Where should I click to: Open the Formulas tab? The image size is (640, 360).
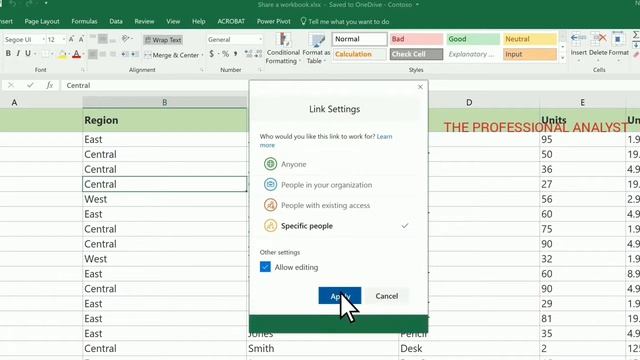coord(84,21)
